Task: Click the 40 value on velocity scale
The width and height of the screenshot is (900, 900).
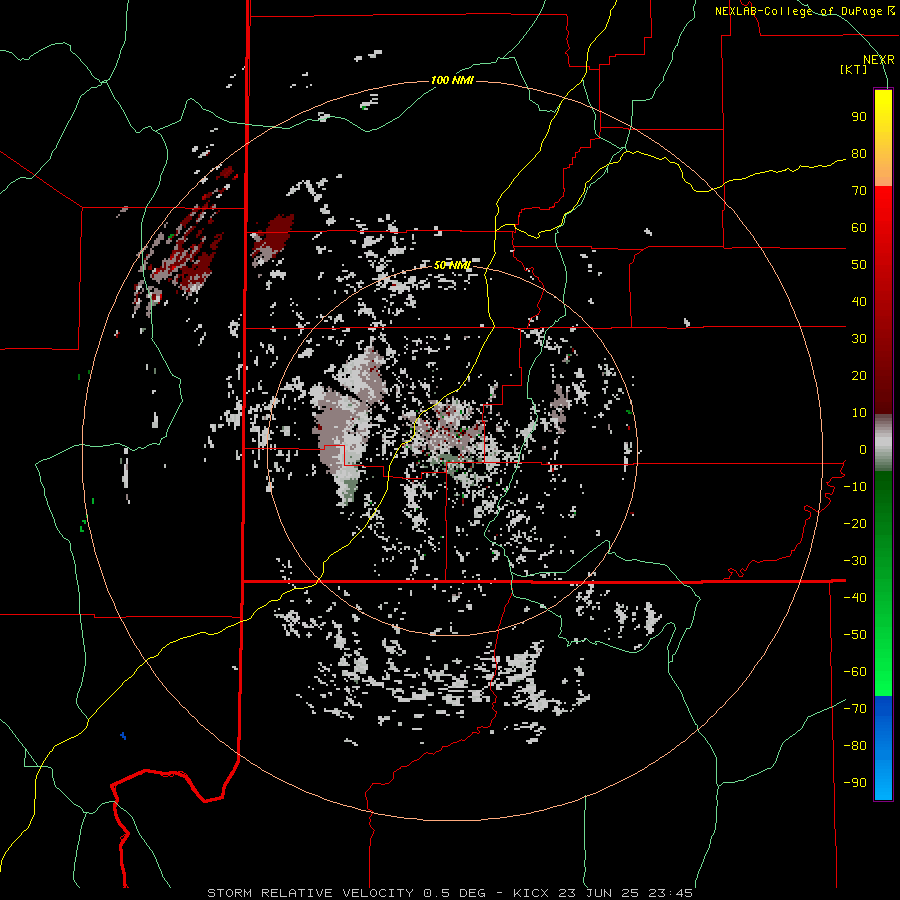Action: point(859,301)
